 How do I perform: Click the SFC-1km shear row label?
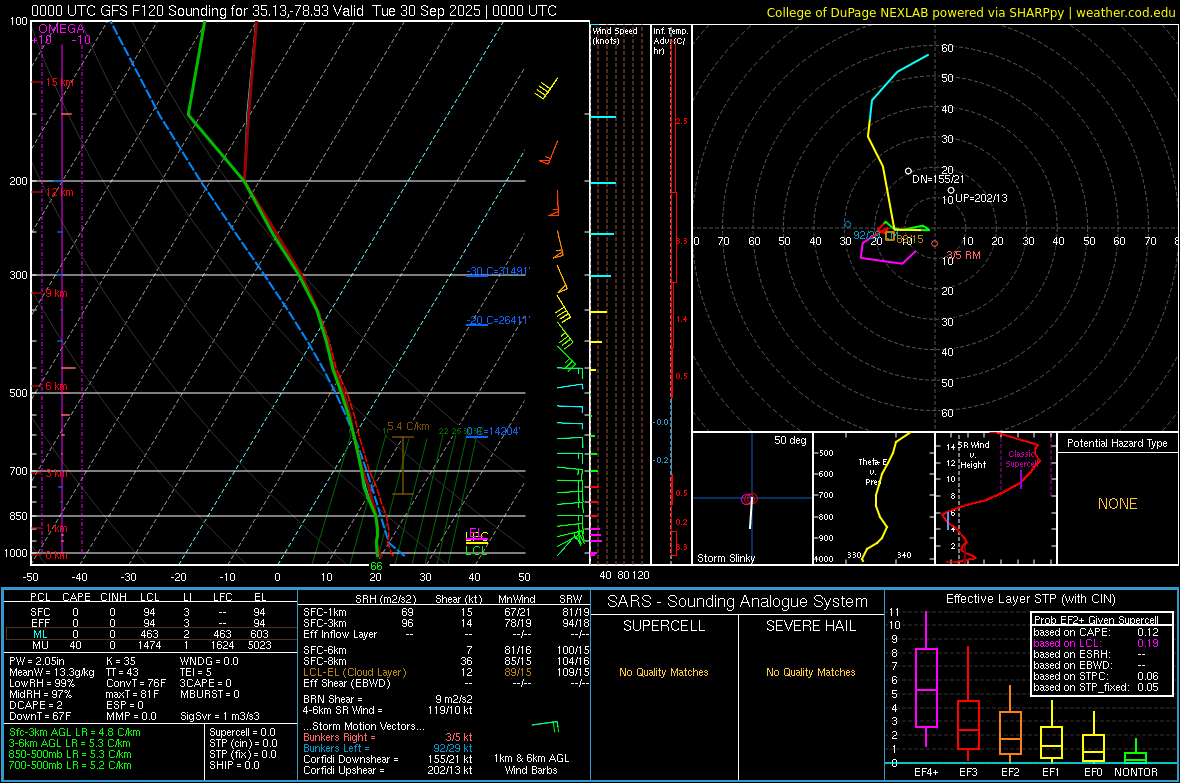pos(325,612)
